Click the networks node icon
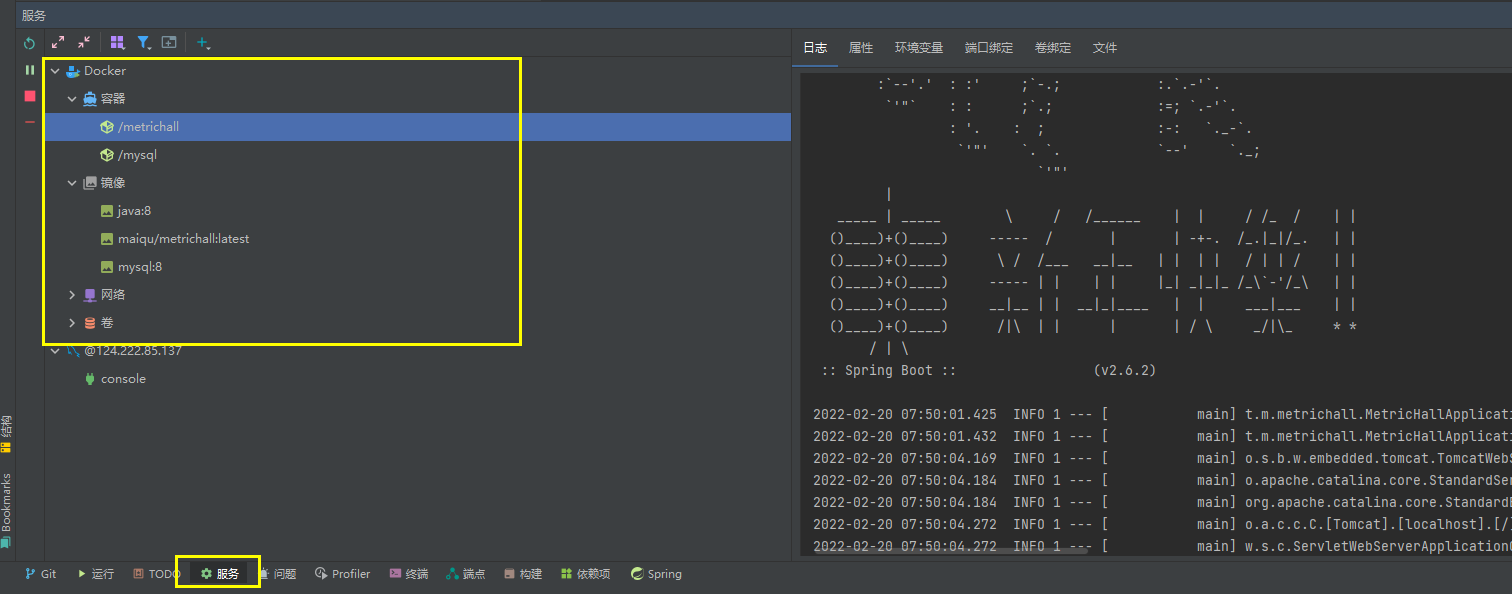Viewport: 1512px width, 594px height. [x=90, y=295]
